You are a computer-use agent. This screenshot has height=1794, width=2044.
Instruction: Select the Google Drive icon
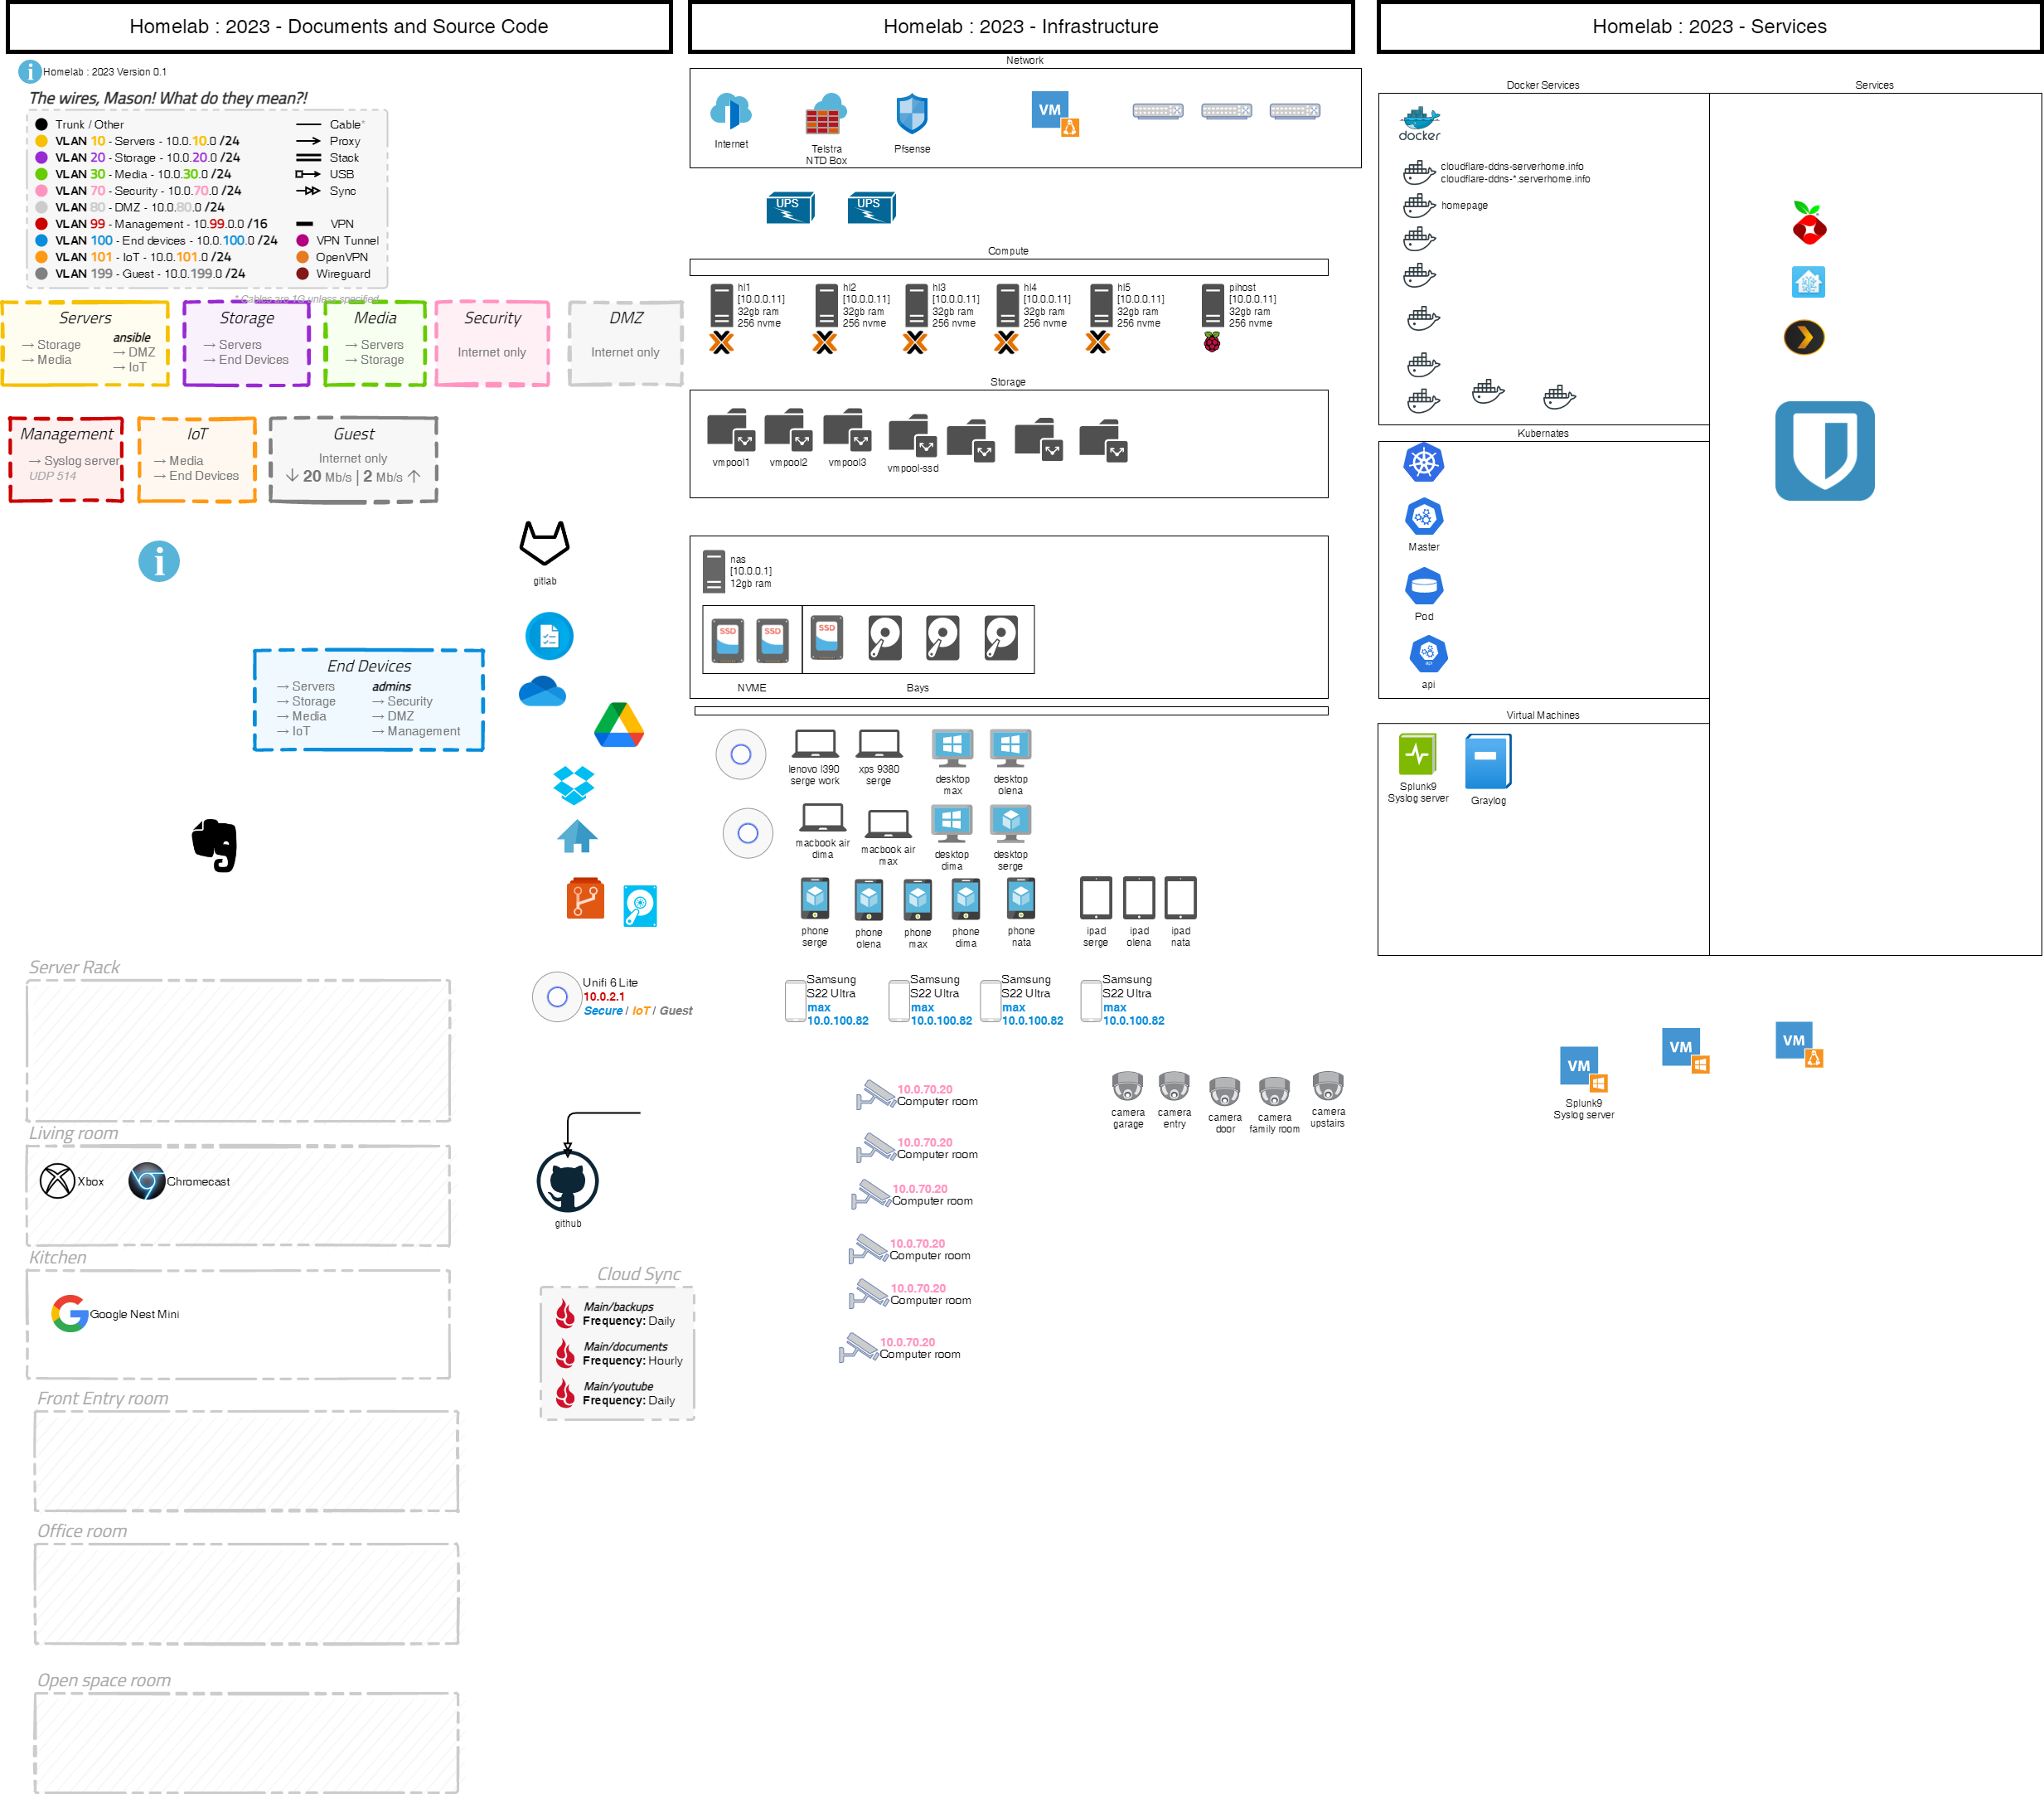pos(619,725)
